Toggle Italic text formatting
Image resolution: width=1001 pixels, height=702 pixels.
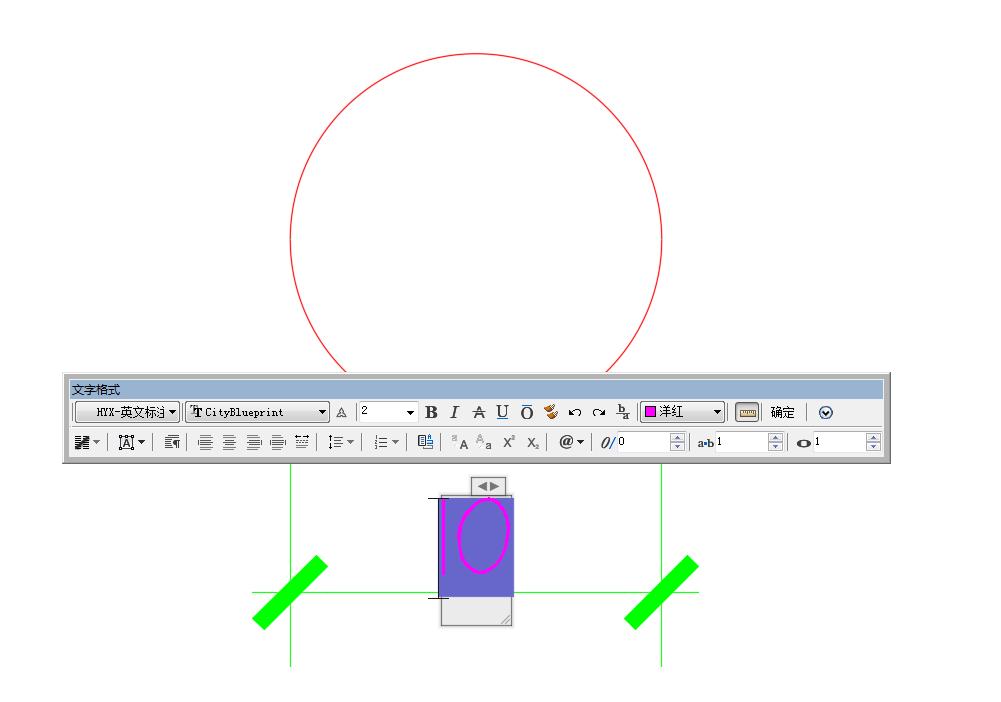(455, 412)
